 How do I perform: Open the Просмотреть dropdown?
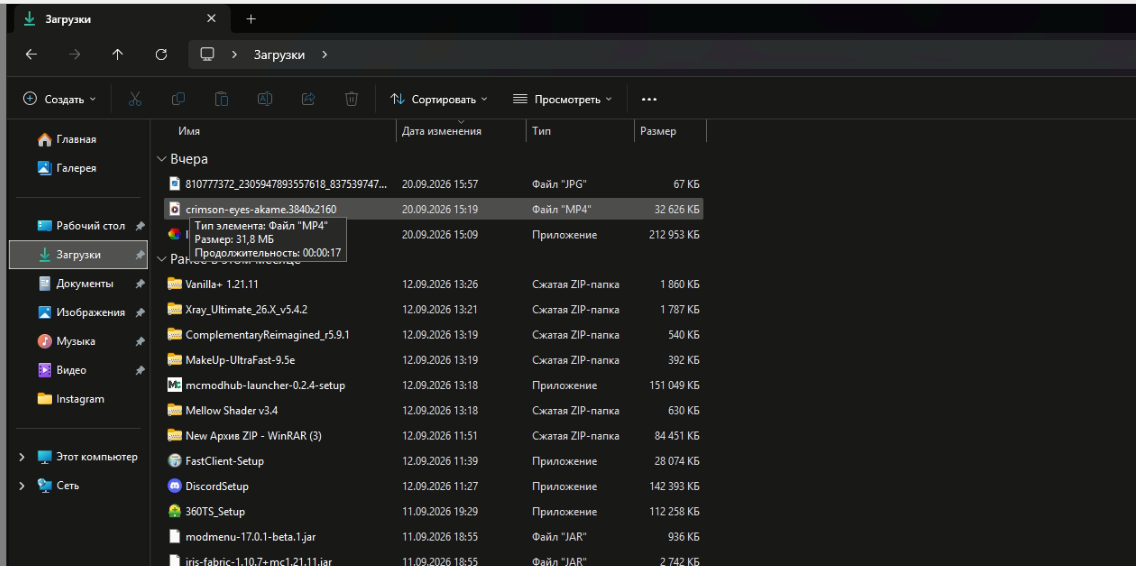click(562, 99)
